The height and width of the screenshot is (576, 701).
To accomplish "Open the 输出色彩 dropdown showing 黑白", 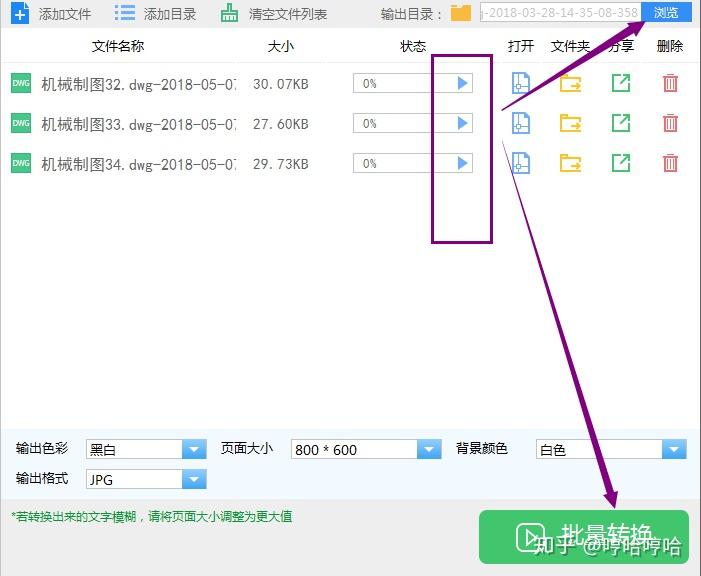I will 146,449.
